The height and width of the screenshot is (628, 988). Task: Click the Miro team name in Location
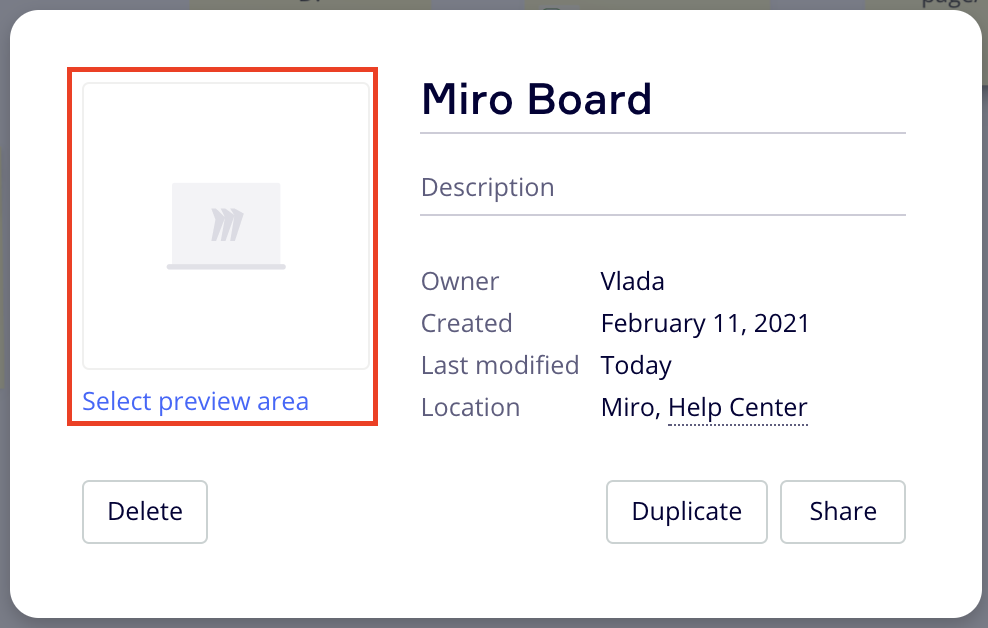(629, 408)
